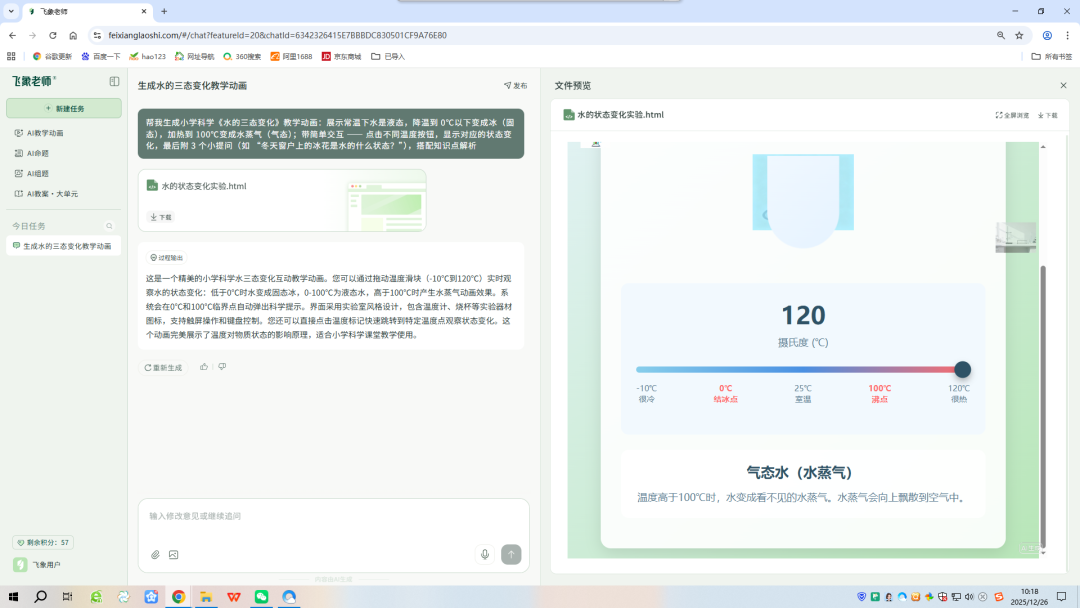Screen dimensions: 1080x608
Task: Click the microphone icon for voice input
Action: click(x=485, y=554)
